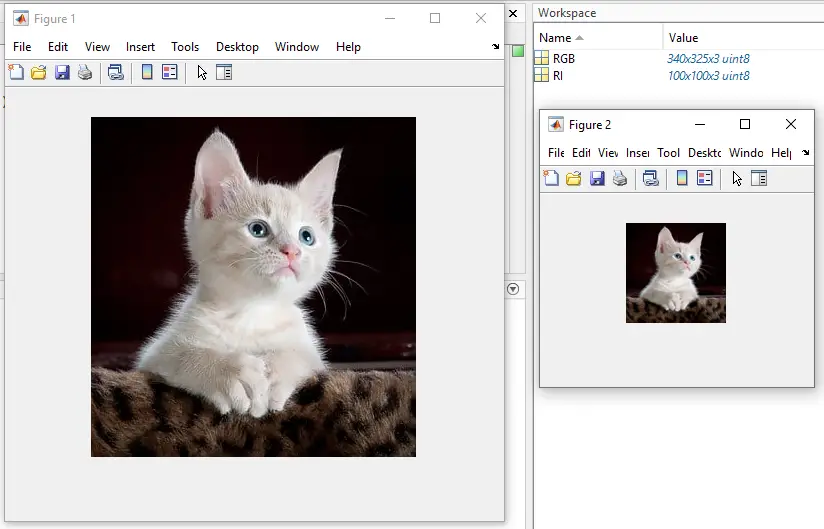Open Property Inspector in Figure 1 toolbar
Viewport: 824px width, 529px height.
224,72
